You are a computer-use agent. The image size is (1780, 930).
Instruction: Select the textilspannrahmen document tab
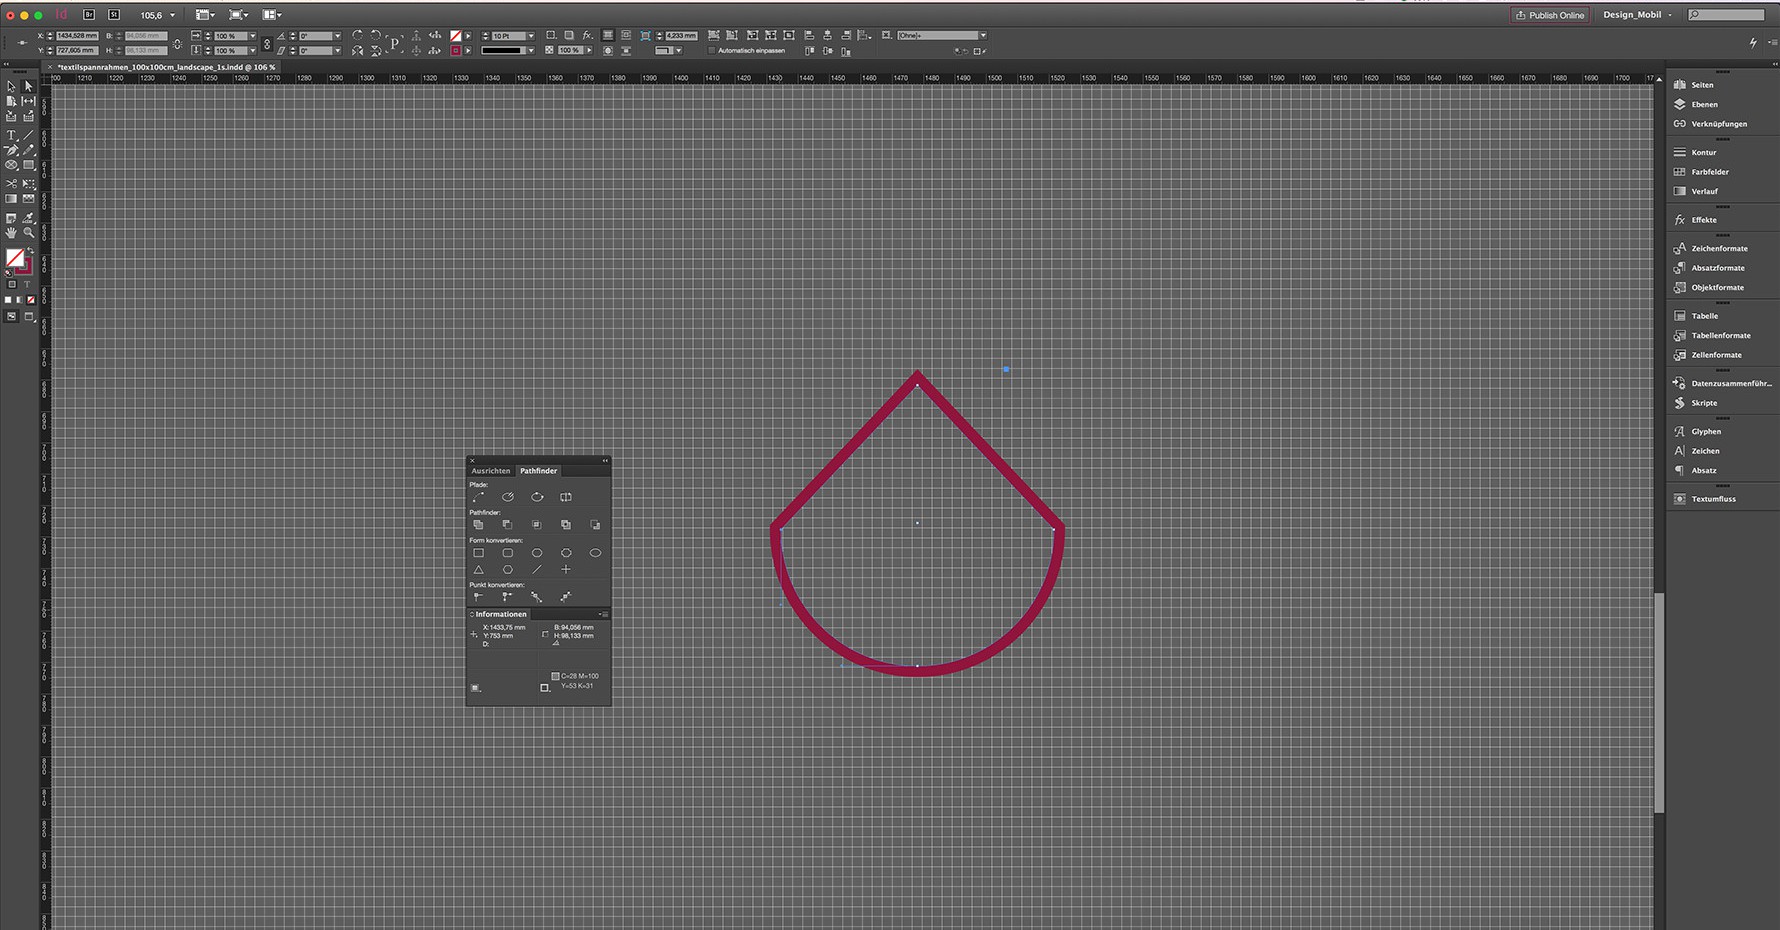[x=165, y=67]
